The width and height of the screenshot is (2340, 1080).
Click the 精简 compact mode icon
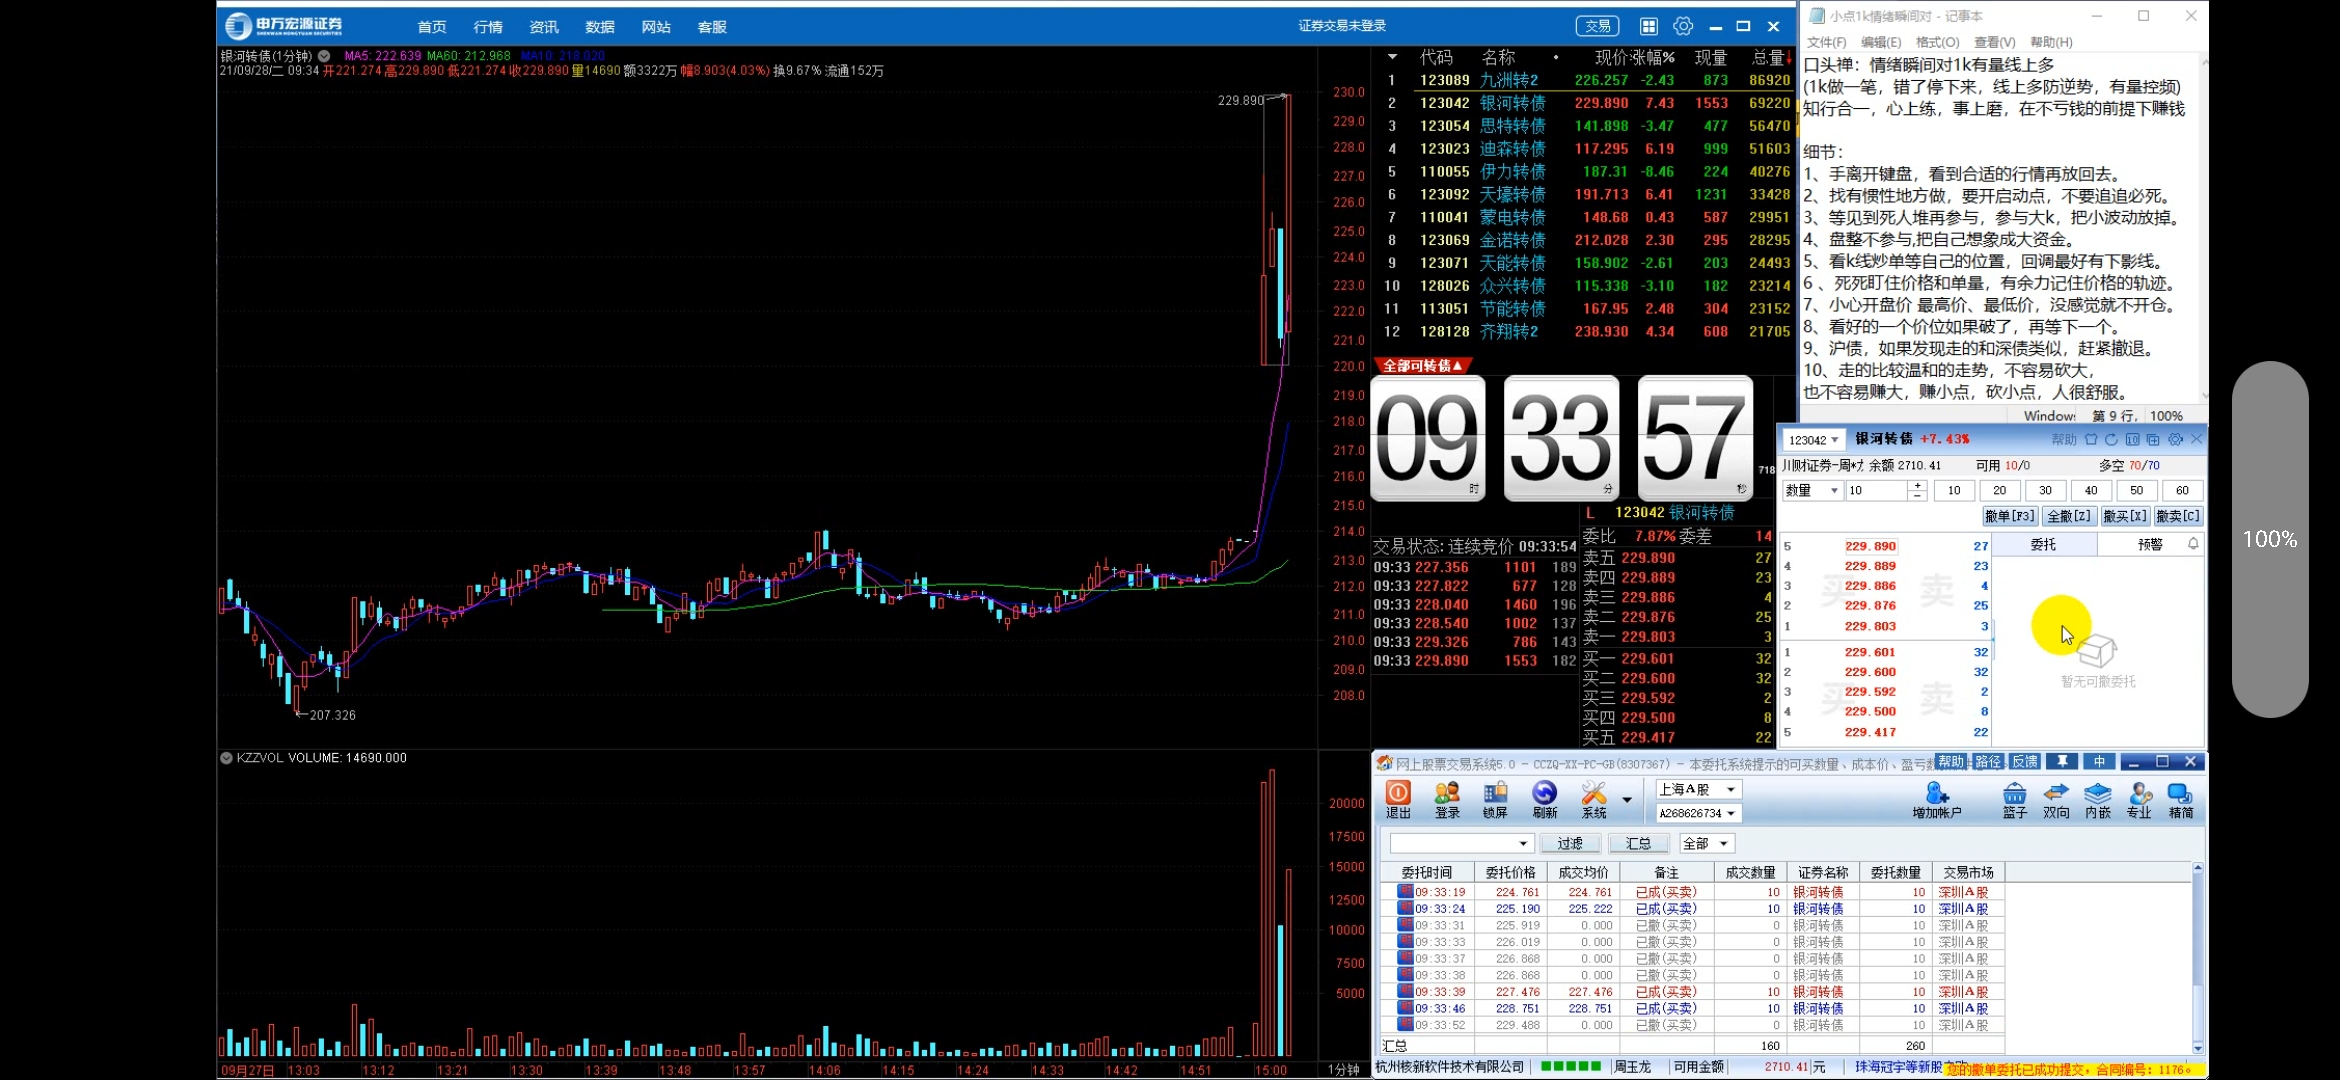[x=2181, y=800]
